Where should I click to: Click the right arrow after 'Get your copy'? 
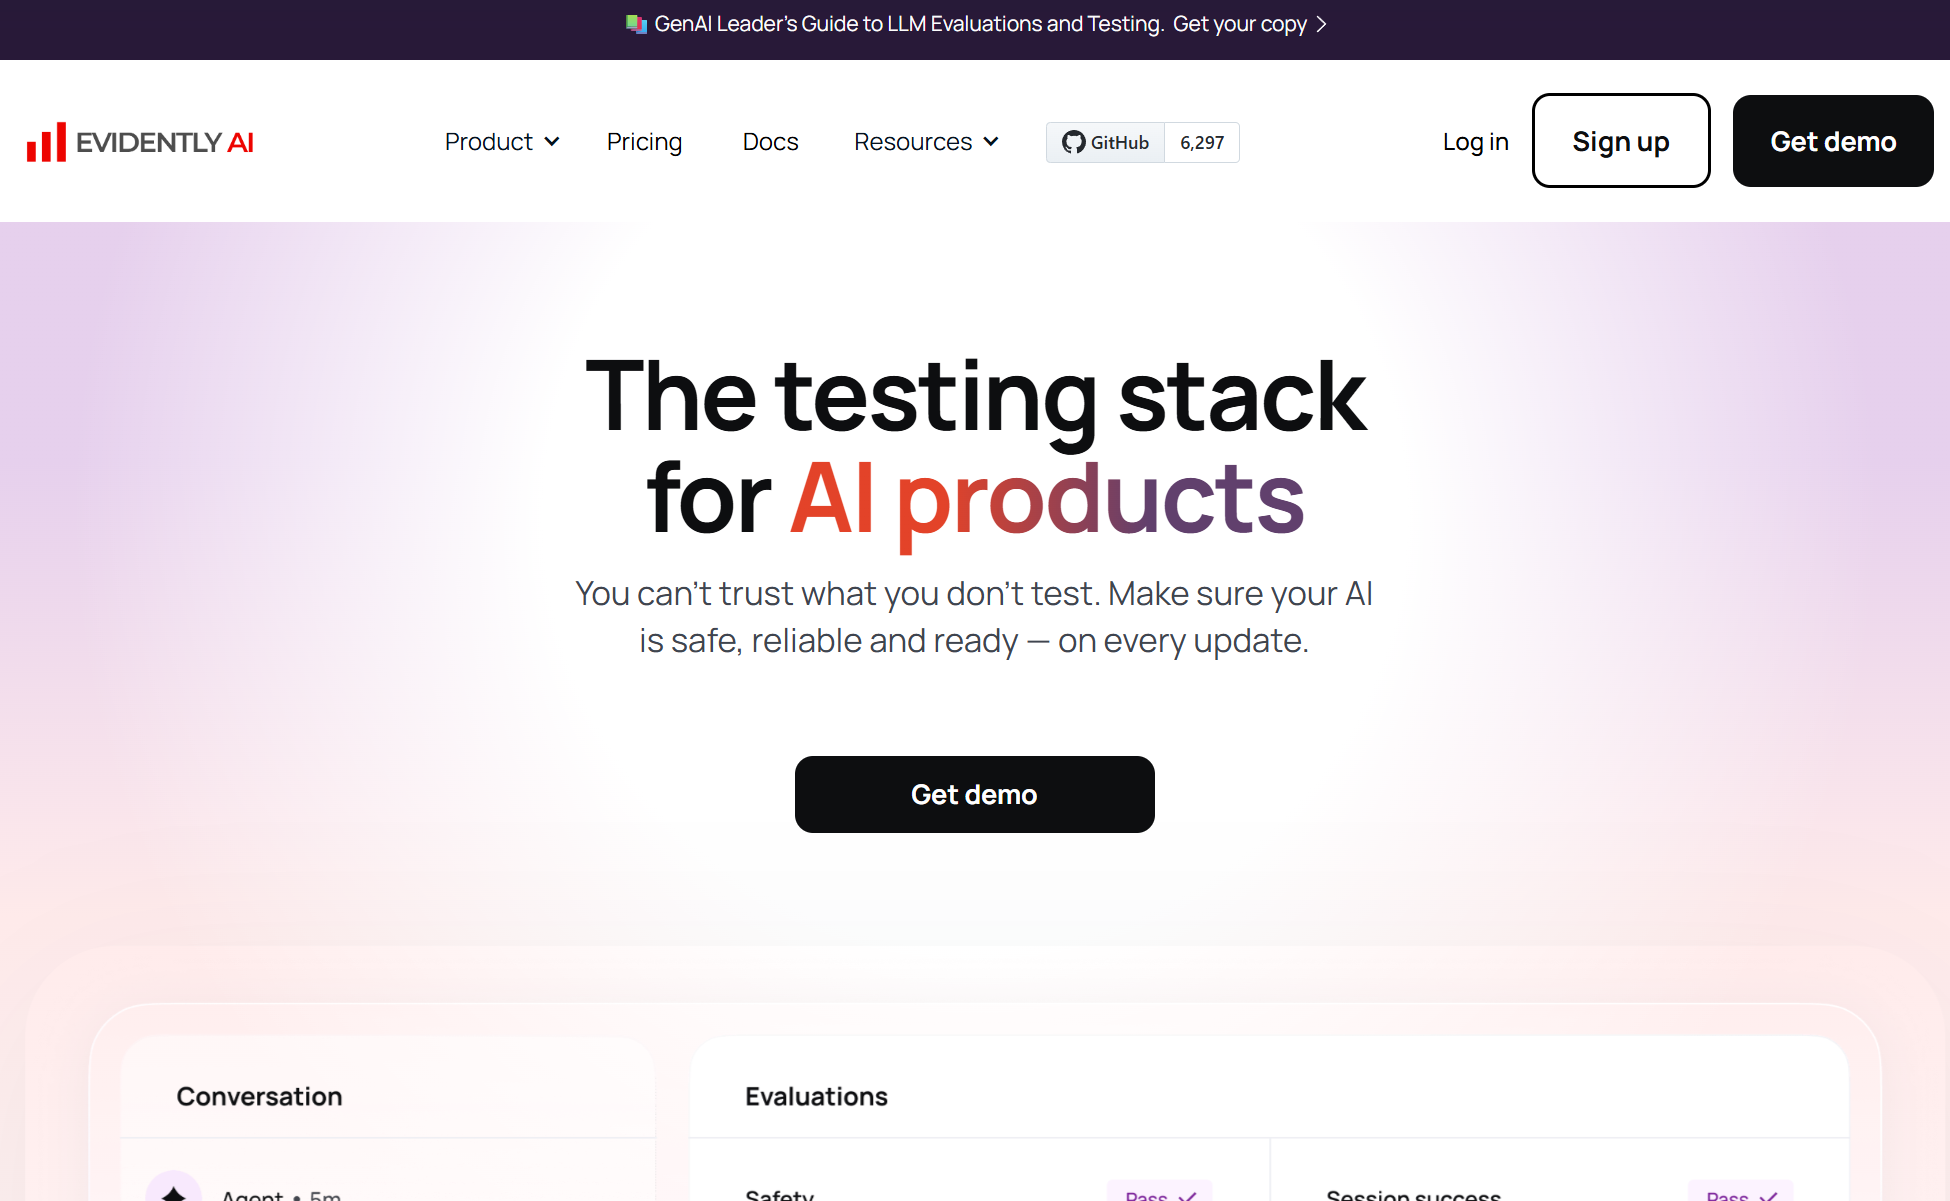1321,24
